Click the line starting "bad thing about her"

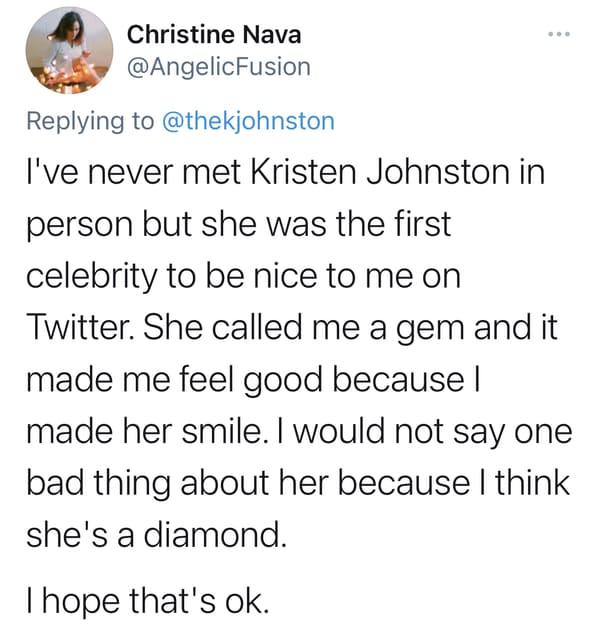pos(298,483)
